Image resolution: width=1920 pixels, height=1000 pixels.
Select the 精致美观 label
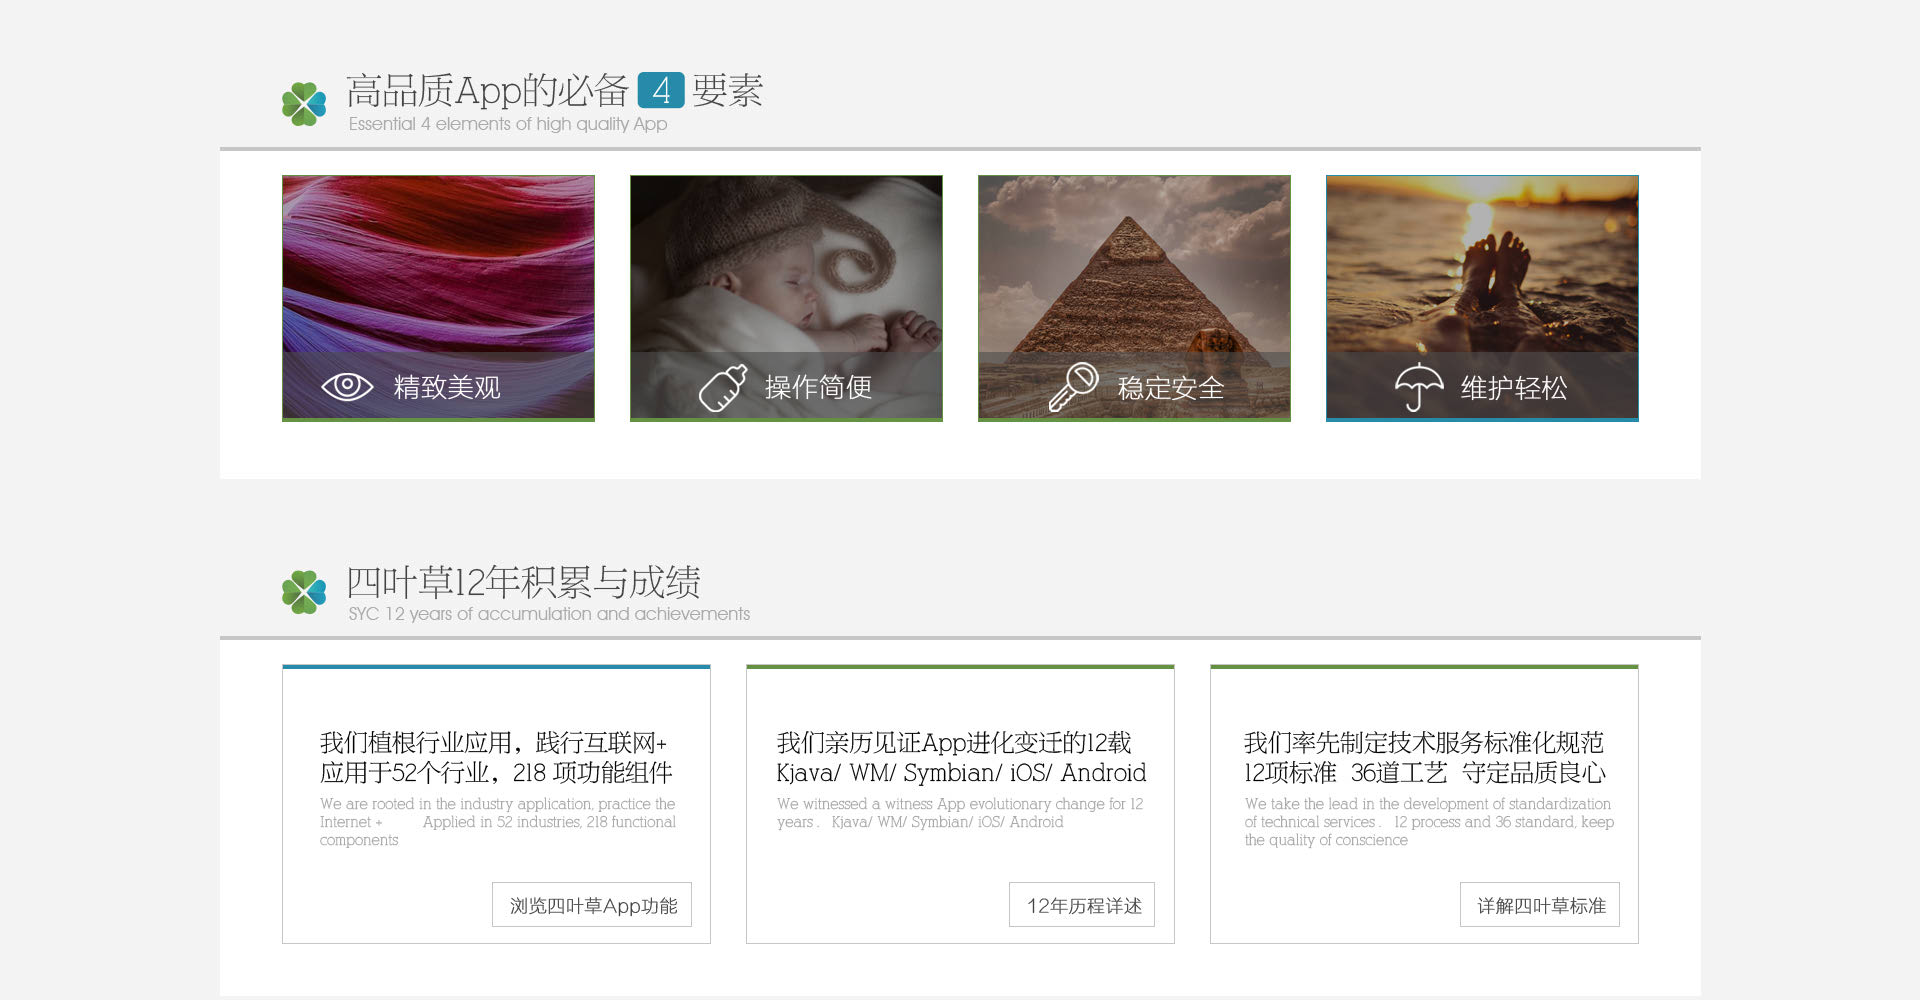click(x=447, y=387)
